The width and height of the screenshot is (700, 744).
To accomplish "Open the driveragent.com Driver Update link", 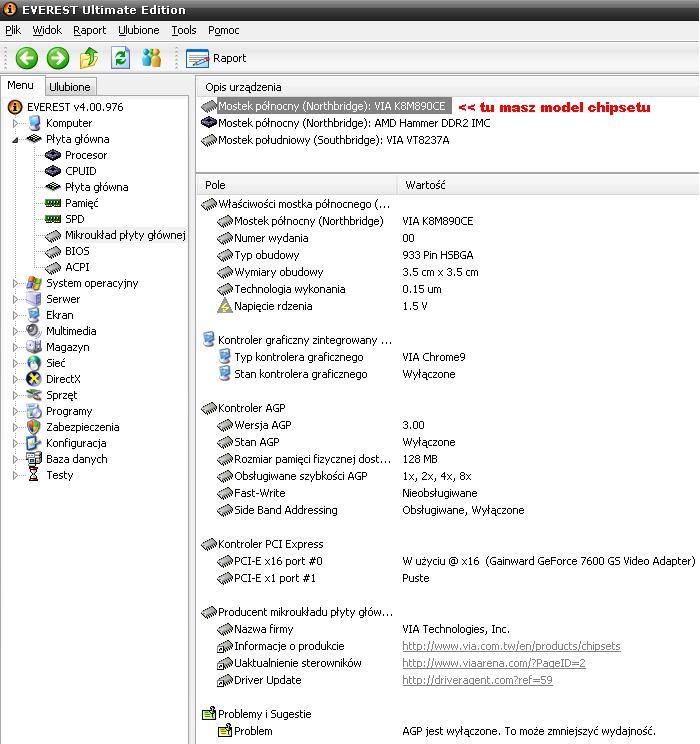I will click(477, 680).
